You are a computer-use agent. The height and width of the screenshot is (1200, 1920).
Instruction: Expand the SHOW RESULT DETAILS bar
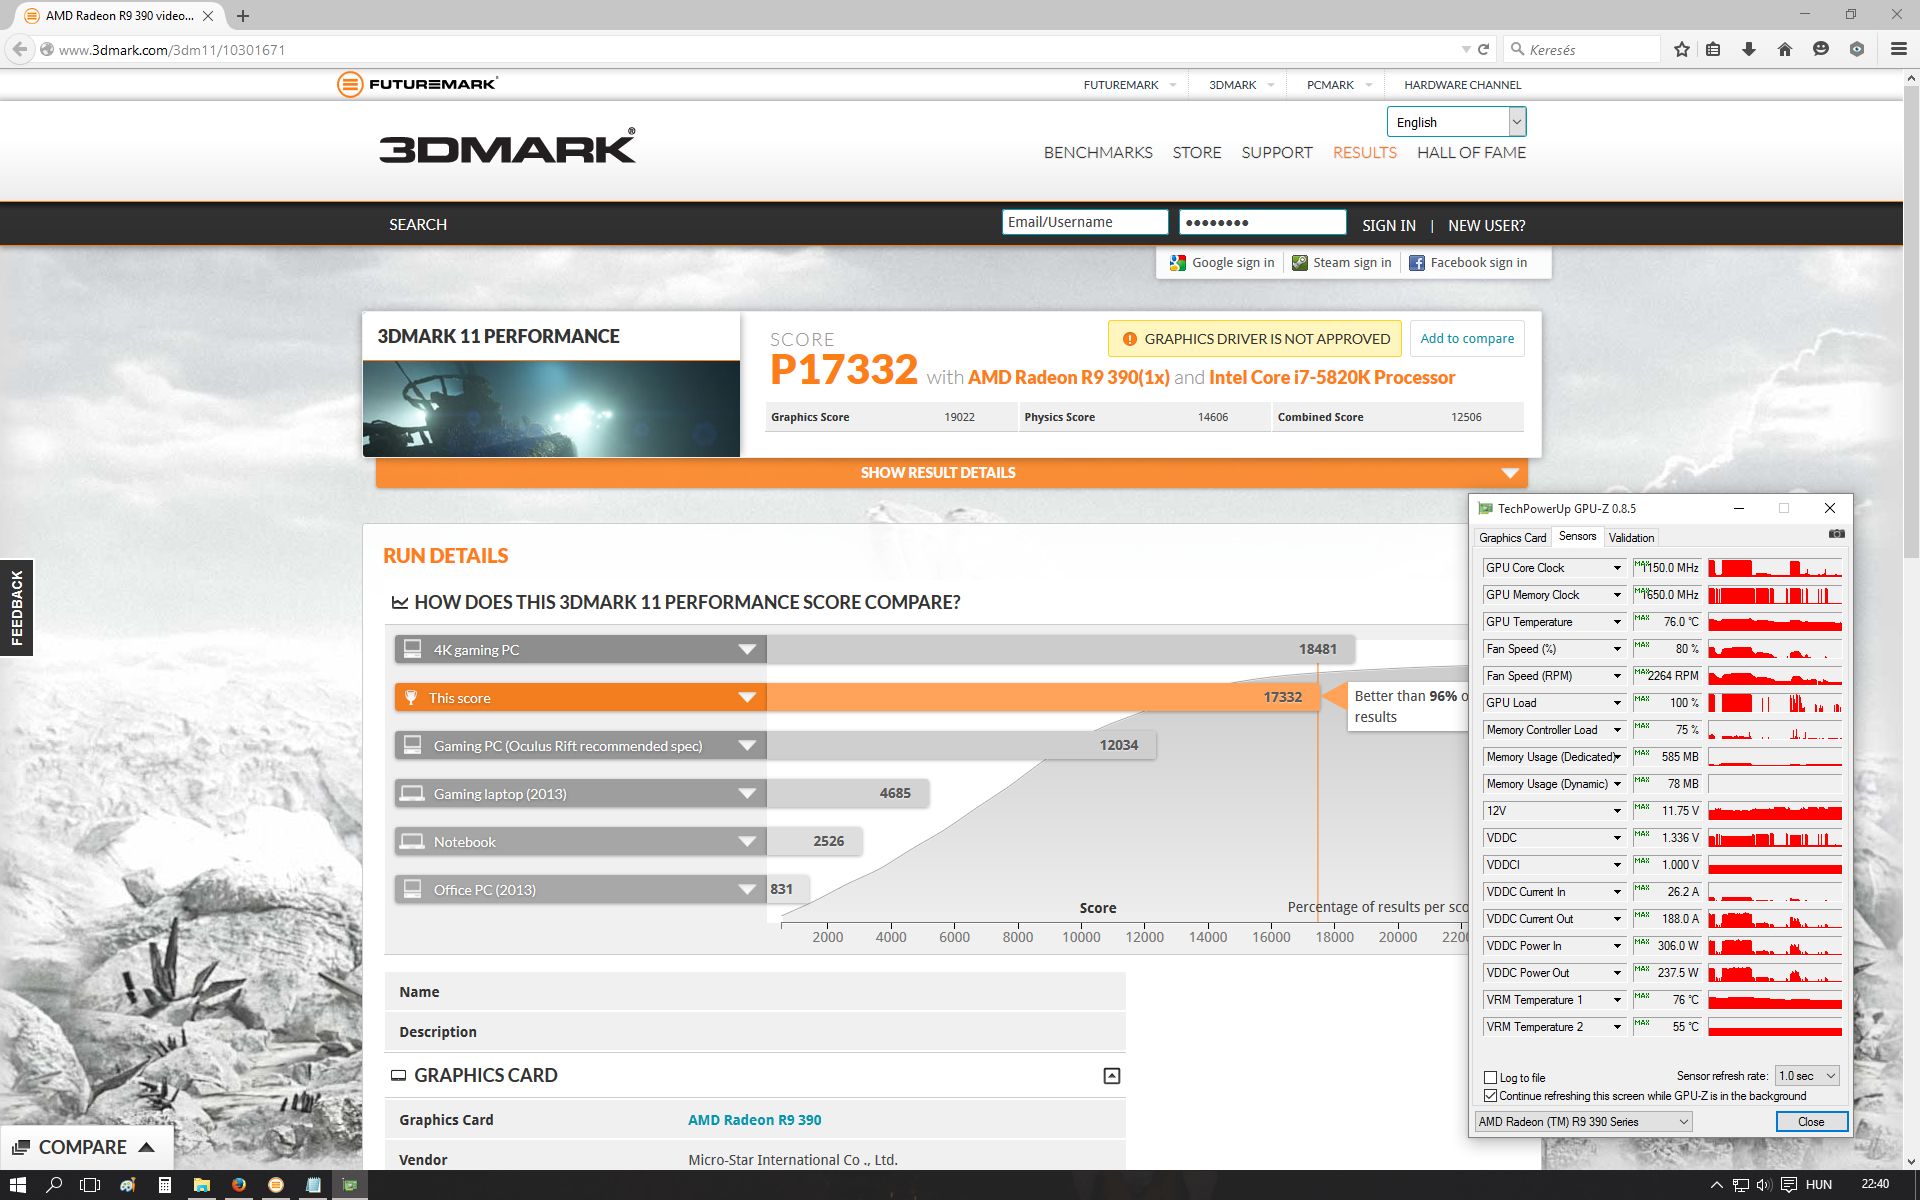tap(951, 473)
